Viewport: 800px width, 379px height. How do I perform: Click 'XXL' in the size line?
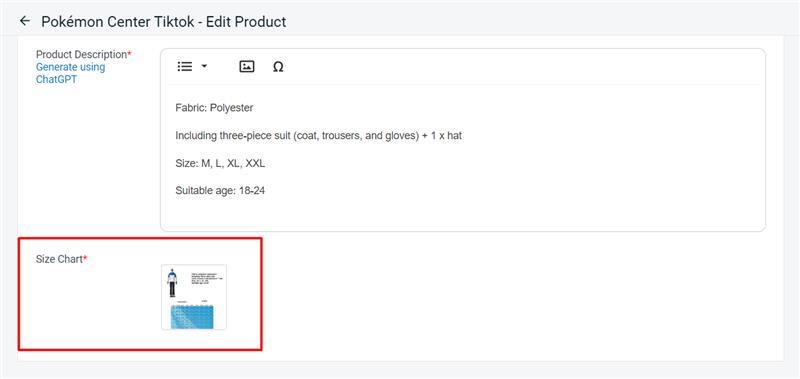pyautogui.click(x=256, y=164)
